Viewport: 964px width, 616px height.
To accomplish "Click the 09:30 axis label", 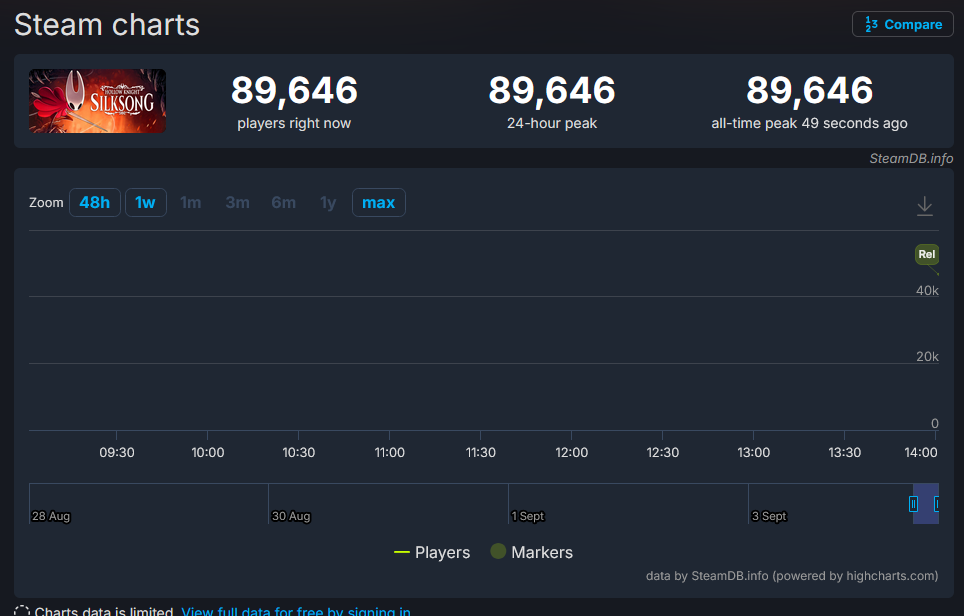I will [117, 452].
